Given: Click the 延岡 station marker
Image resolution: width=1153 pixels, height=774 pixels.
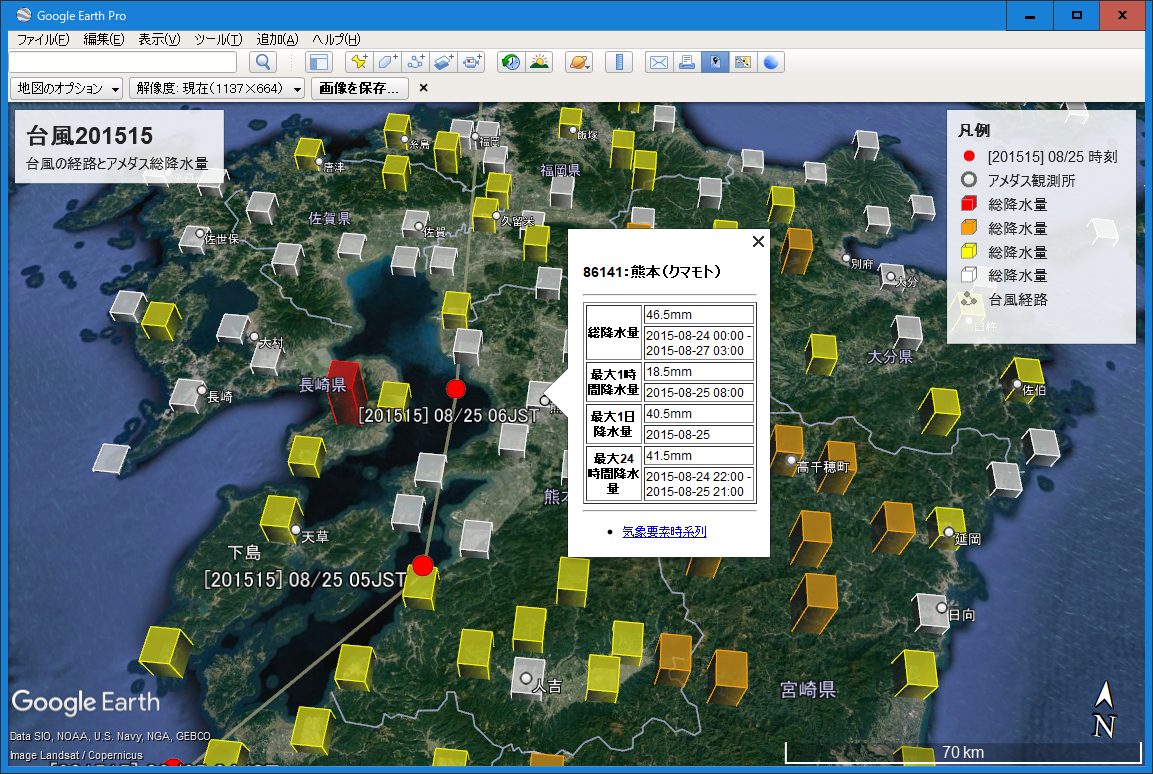Looking at the screenshot, I should point(949,532).
